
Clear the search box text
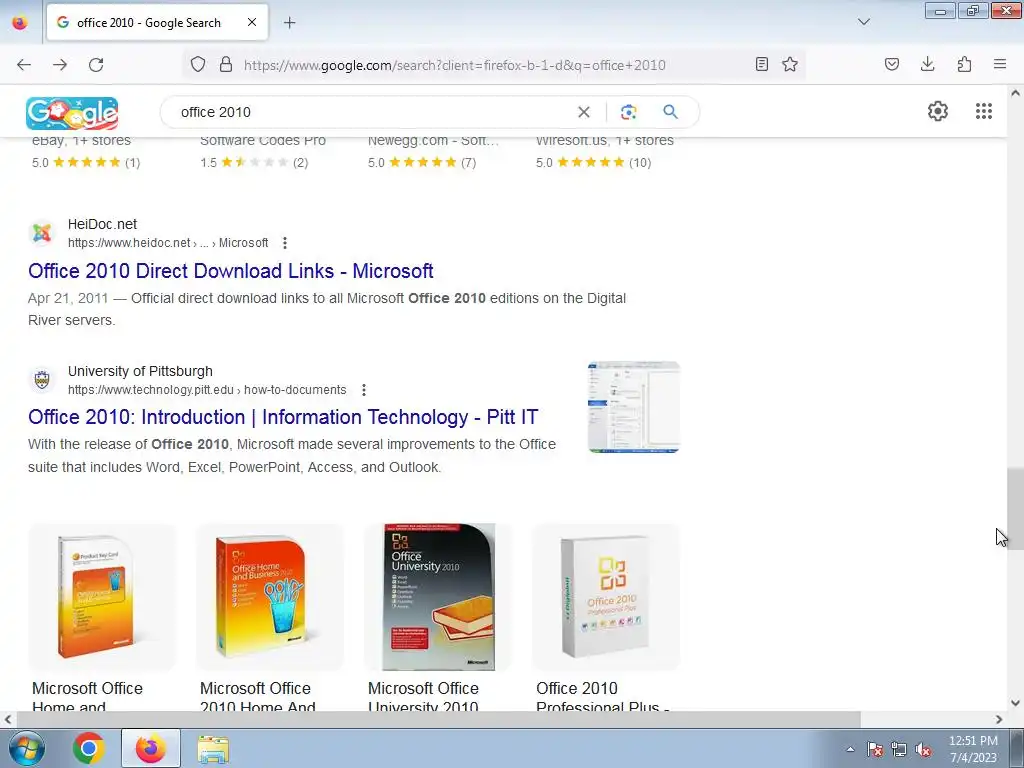coord(584,112)
